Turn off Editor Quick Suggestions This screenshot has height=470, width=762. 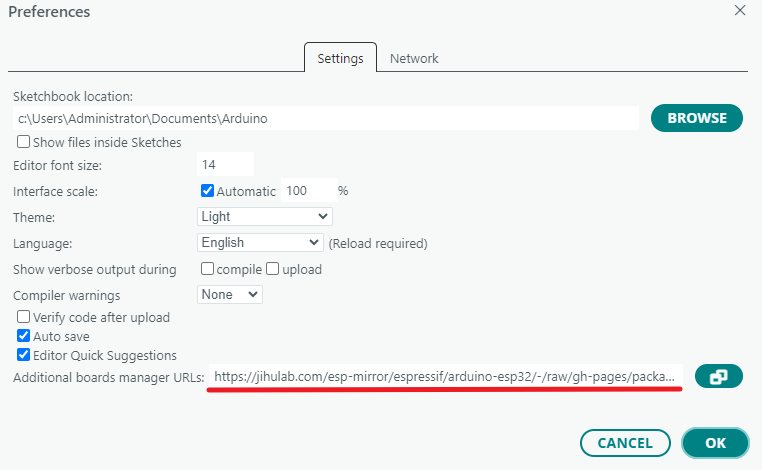pyautogui.click(x=23, y=355)
